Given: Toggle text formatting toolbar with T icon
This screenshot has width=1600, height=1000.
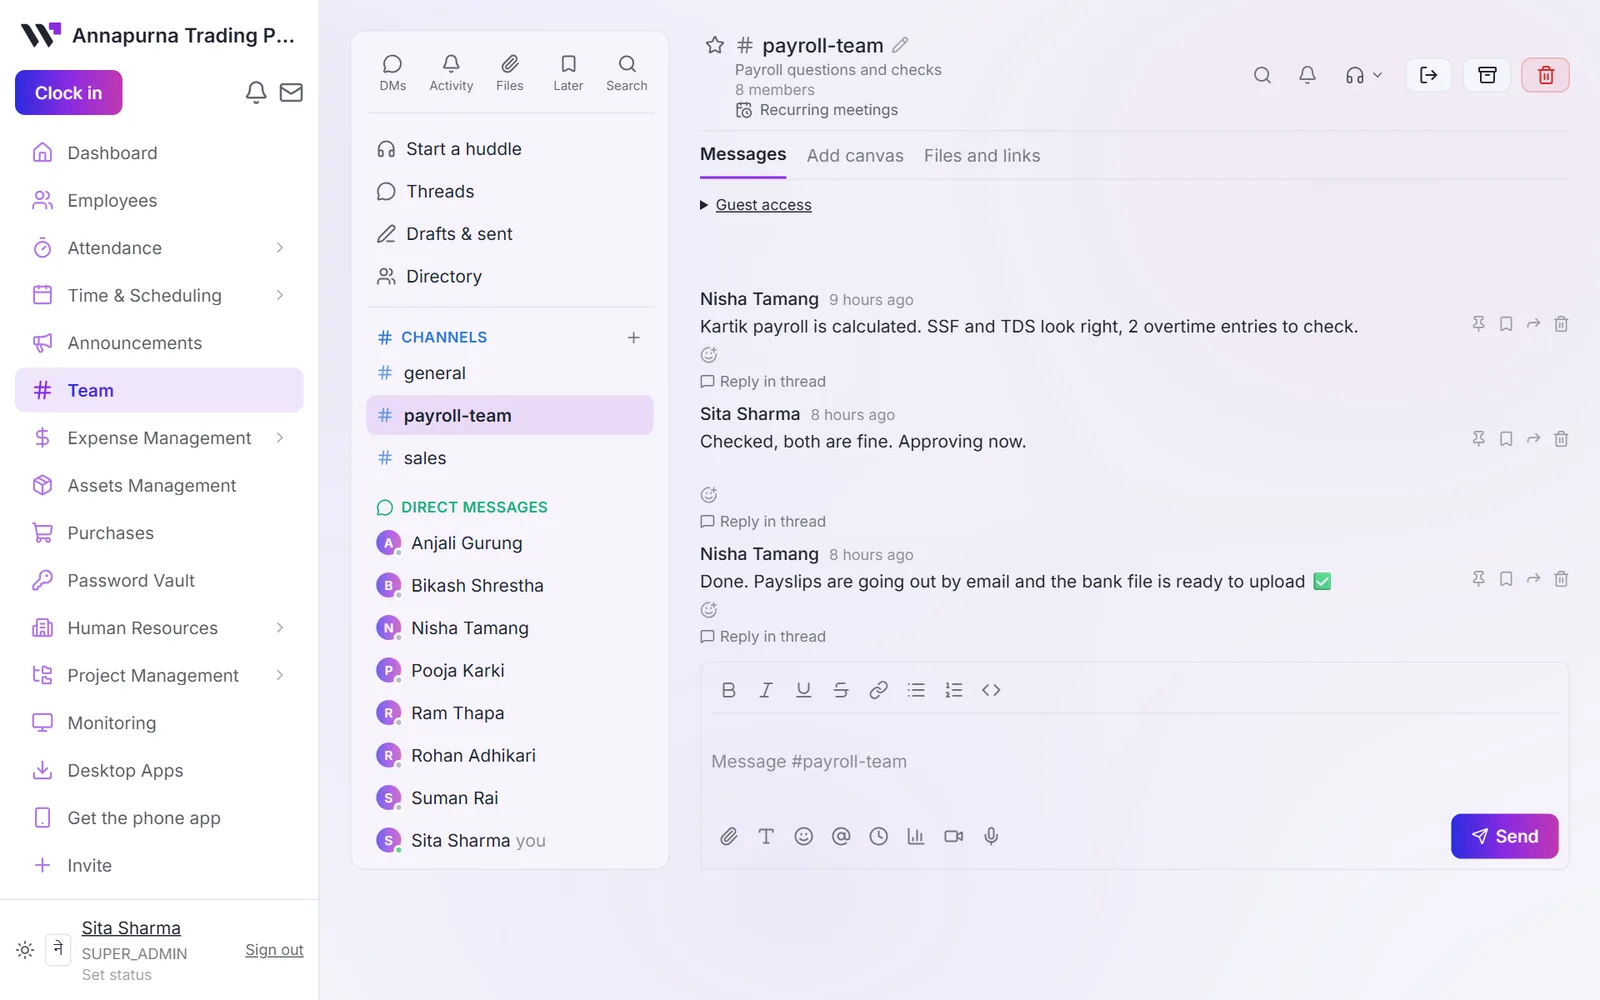Looking at the screenshot, I should click(766, 836).
